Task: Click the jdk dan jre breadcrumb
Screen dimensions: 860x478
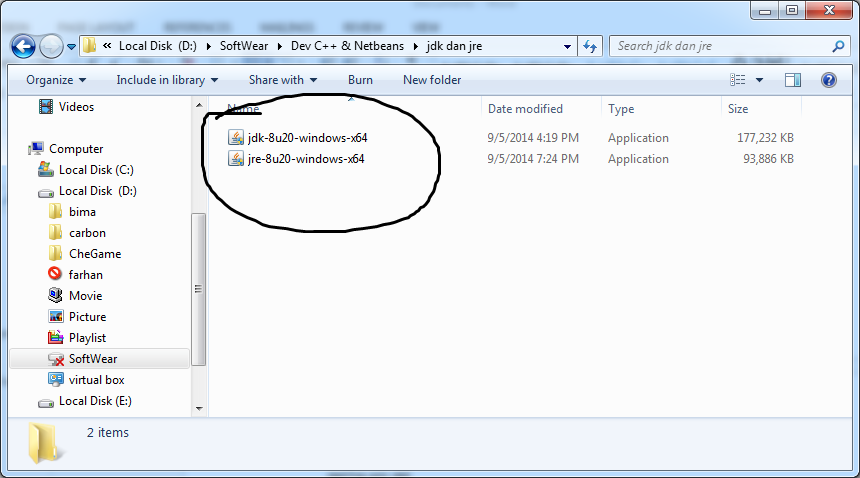Action: tap(454, 46)
